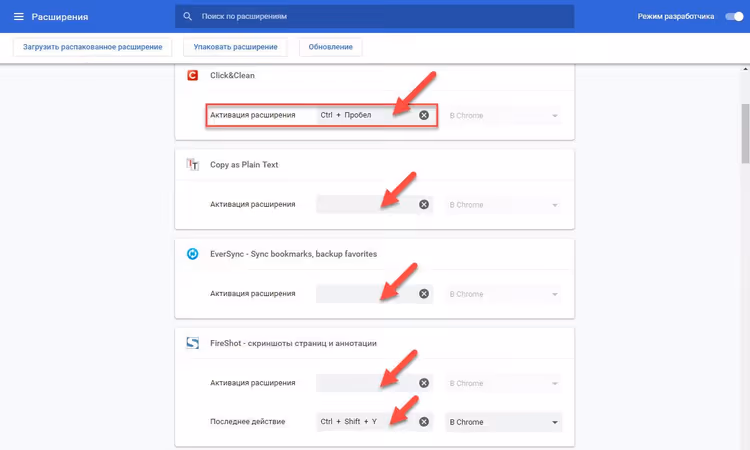Clear the Copy as Plain Text shortcut
The width and height of the screenshot is (750, 450).
pos(424,205)
